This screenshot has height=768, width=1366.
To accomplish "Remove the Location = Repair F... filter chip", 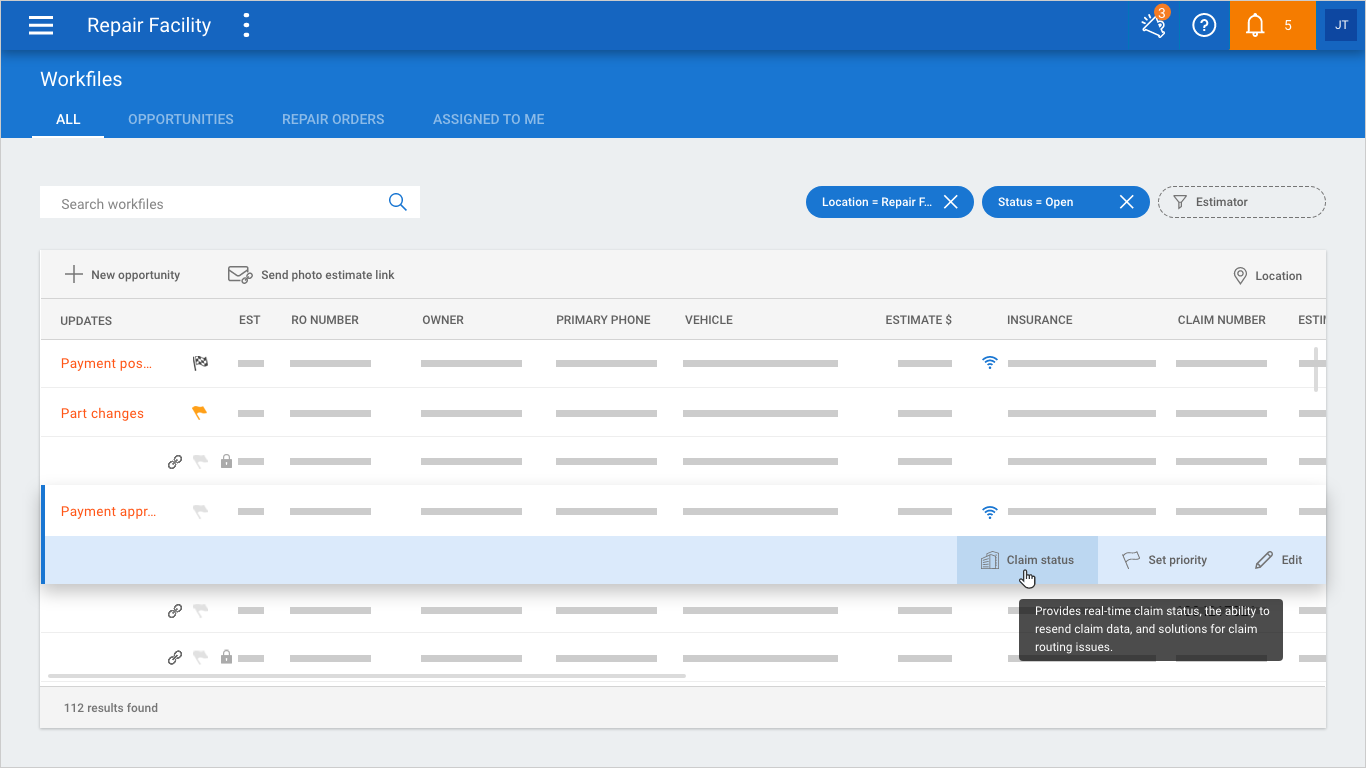I will pyautogui.click(x=951, y=202).
